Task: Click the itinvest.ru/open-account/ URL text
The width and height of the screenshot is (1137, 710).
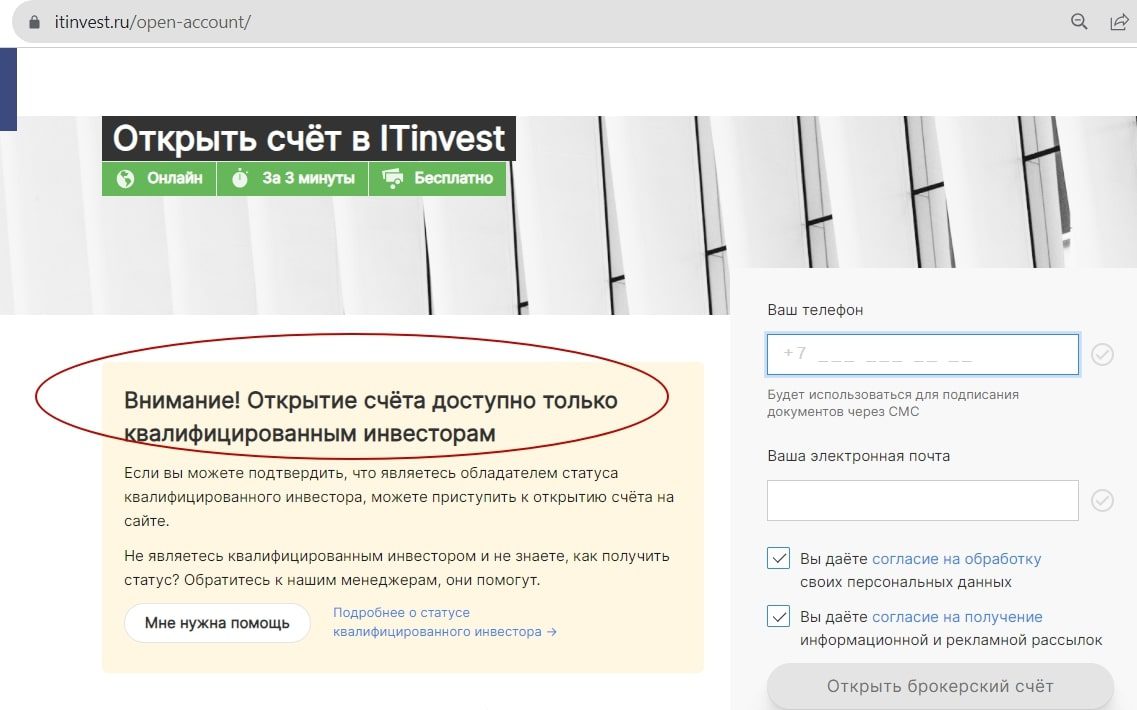Action: pyautogui.click(x=152, y=22)
